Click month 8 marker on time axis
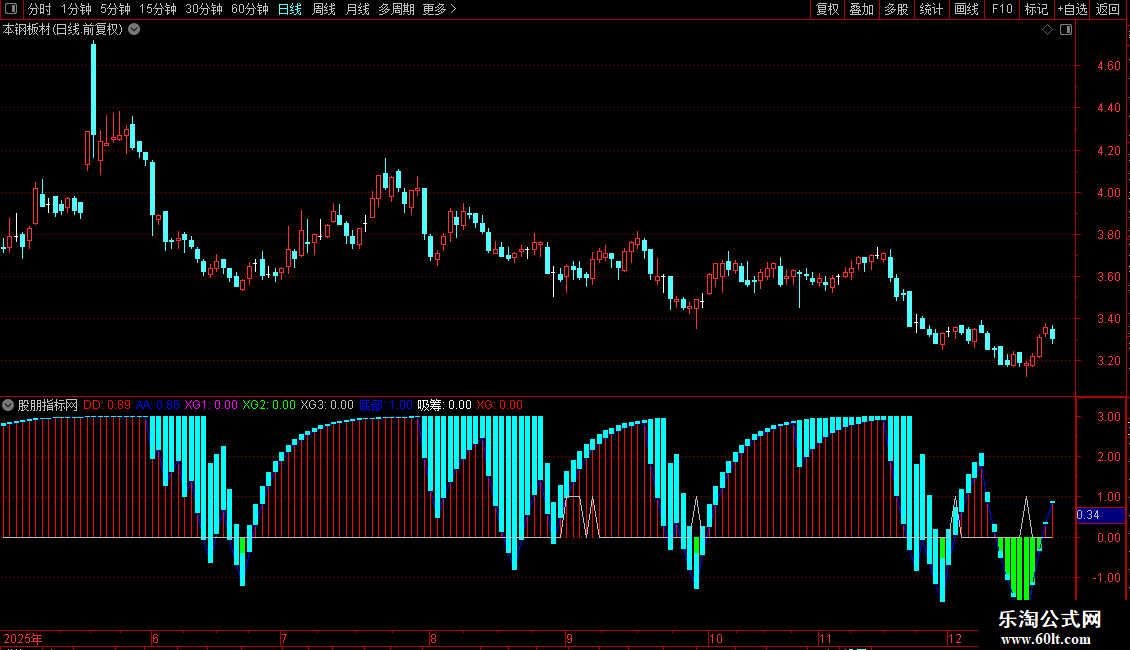 [x=433, y=638]
